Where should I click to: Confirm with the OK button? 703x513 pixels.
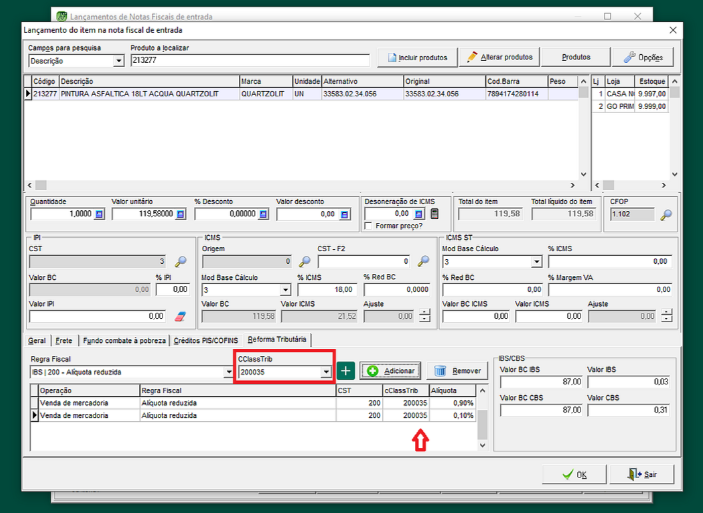[x=573, y=473]
